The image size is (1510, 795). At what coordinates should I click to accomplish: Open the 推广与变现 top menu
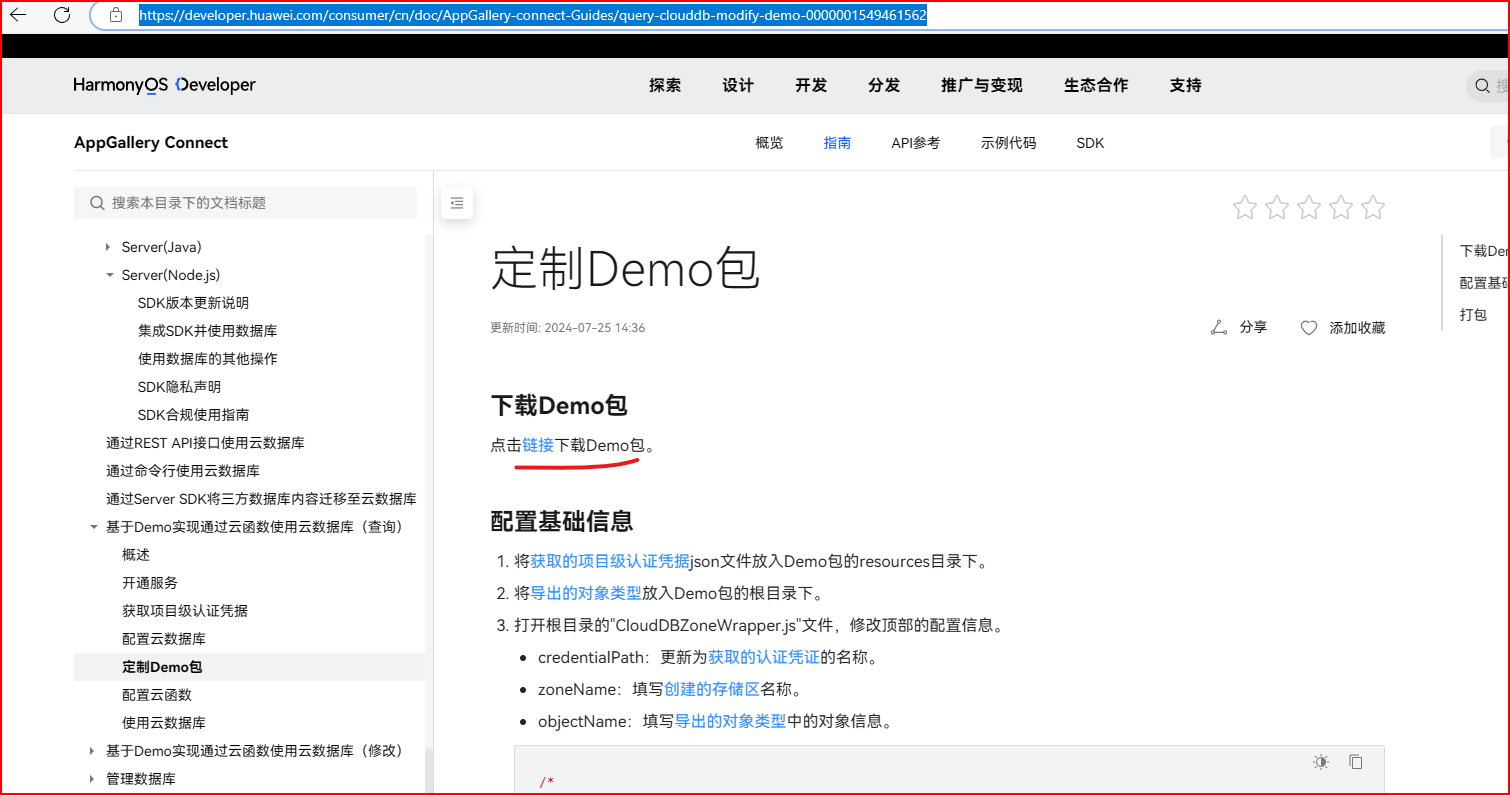(982, 86)
